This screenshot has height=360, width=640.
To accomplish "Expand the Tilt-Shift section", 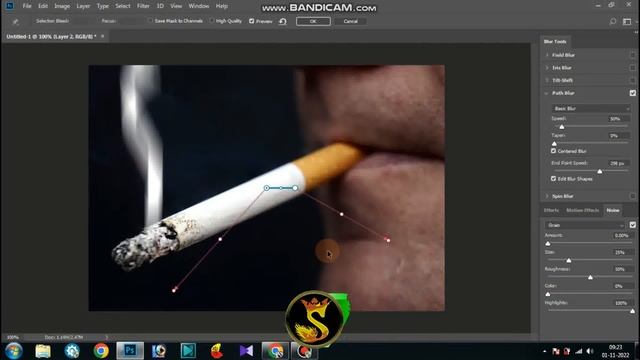I will [x=547, y=80].
